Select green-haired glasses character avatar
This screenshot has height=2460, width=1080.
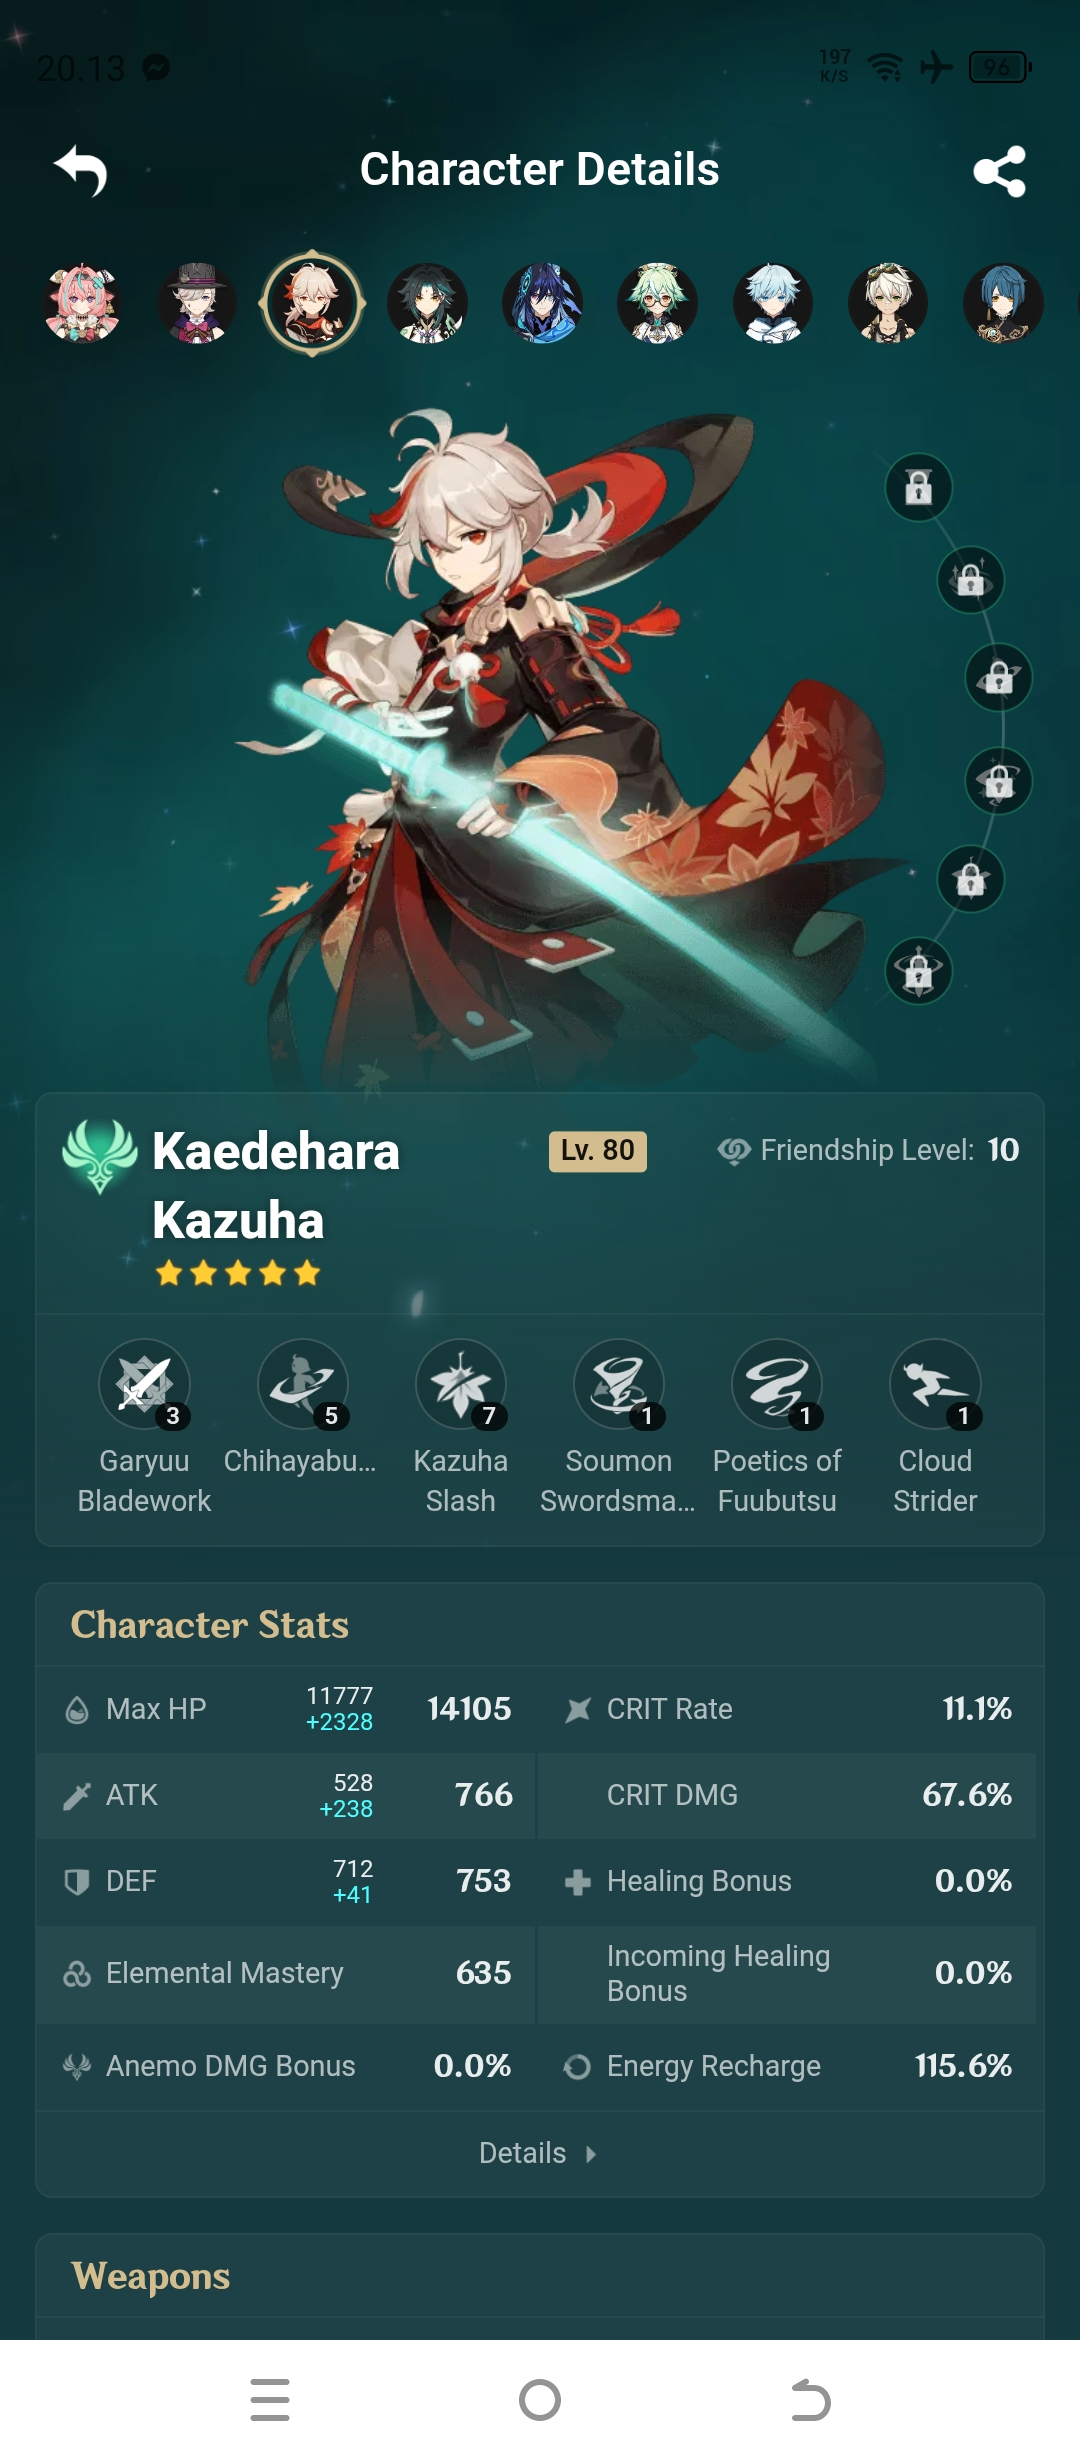click(657, 303)
